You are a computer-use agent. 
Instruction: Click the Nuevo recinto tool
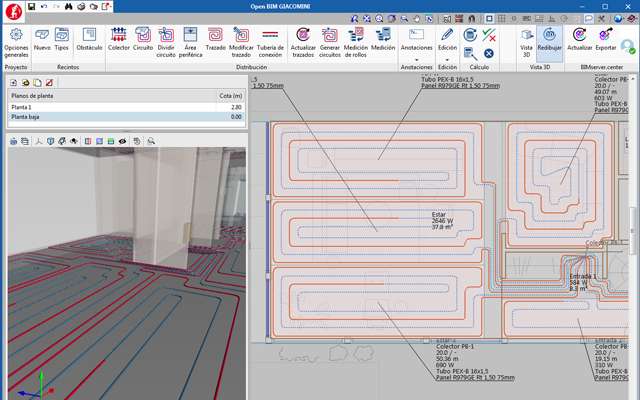(42, 40)
